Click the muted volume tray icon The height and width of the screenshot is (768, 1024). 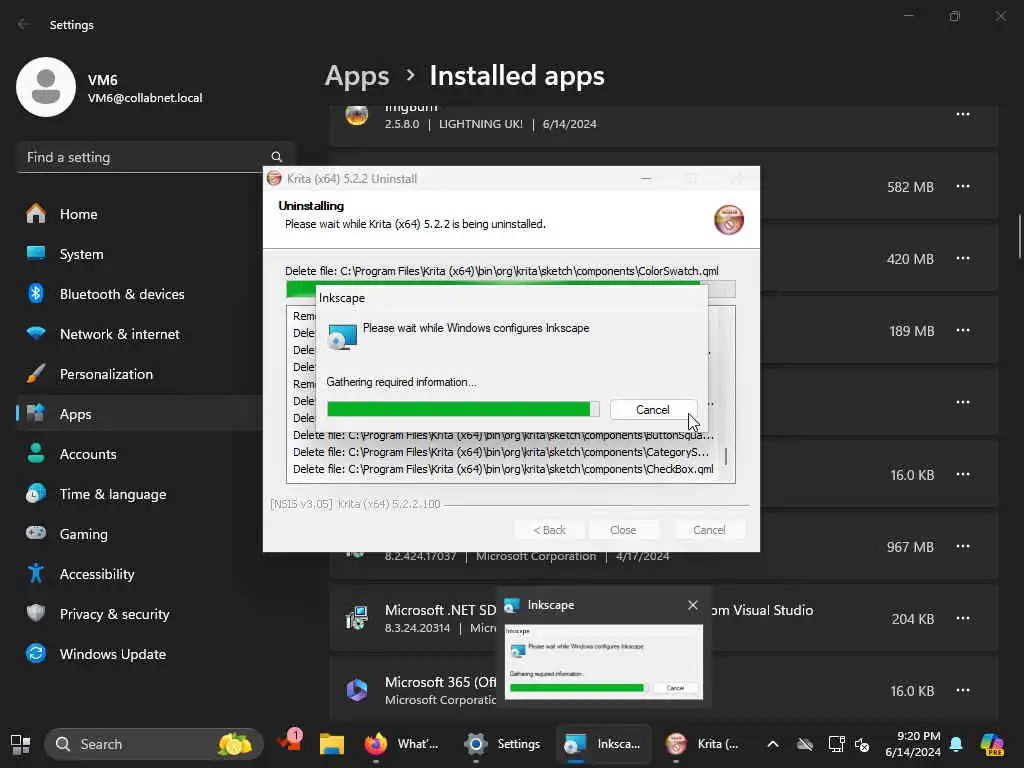click(862, 744)
